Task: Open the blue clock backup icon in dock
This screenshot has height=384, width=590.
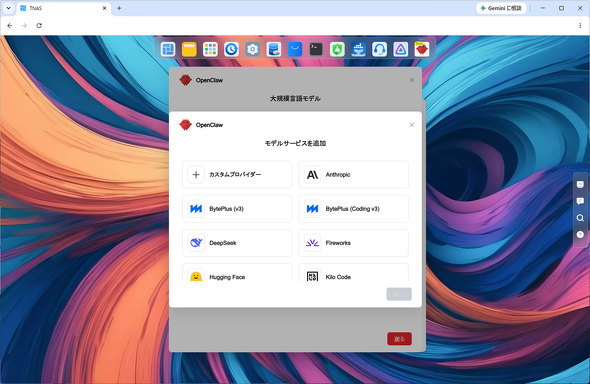Action: coord(231,49)
